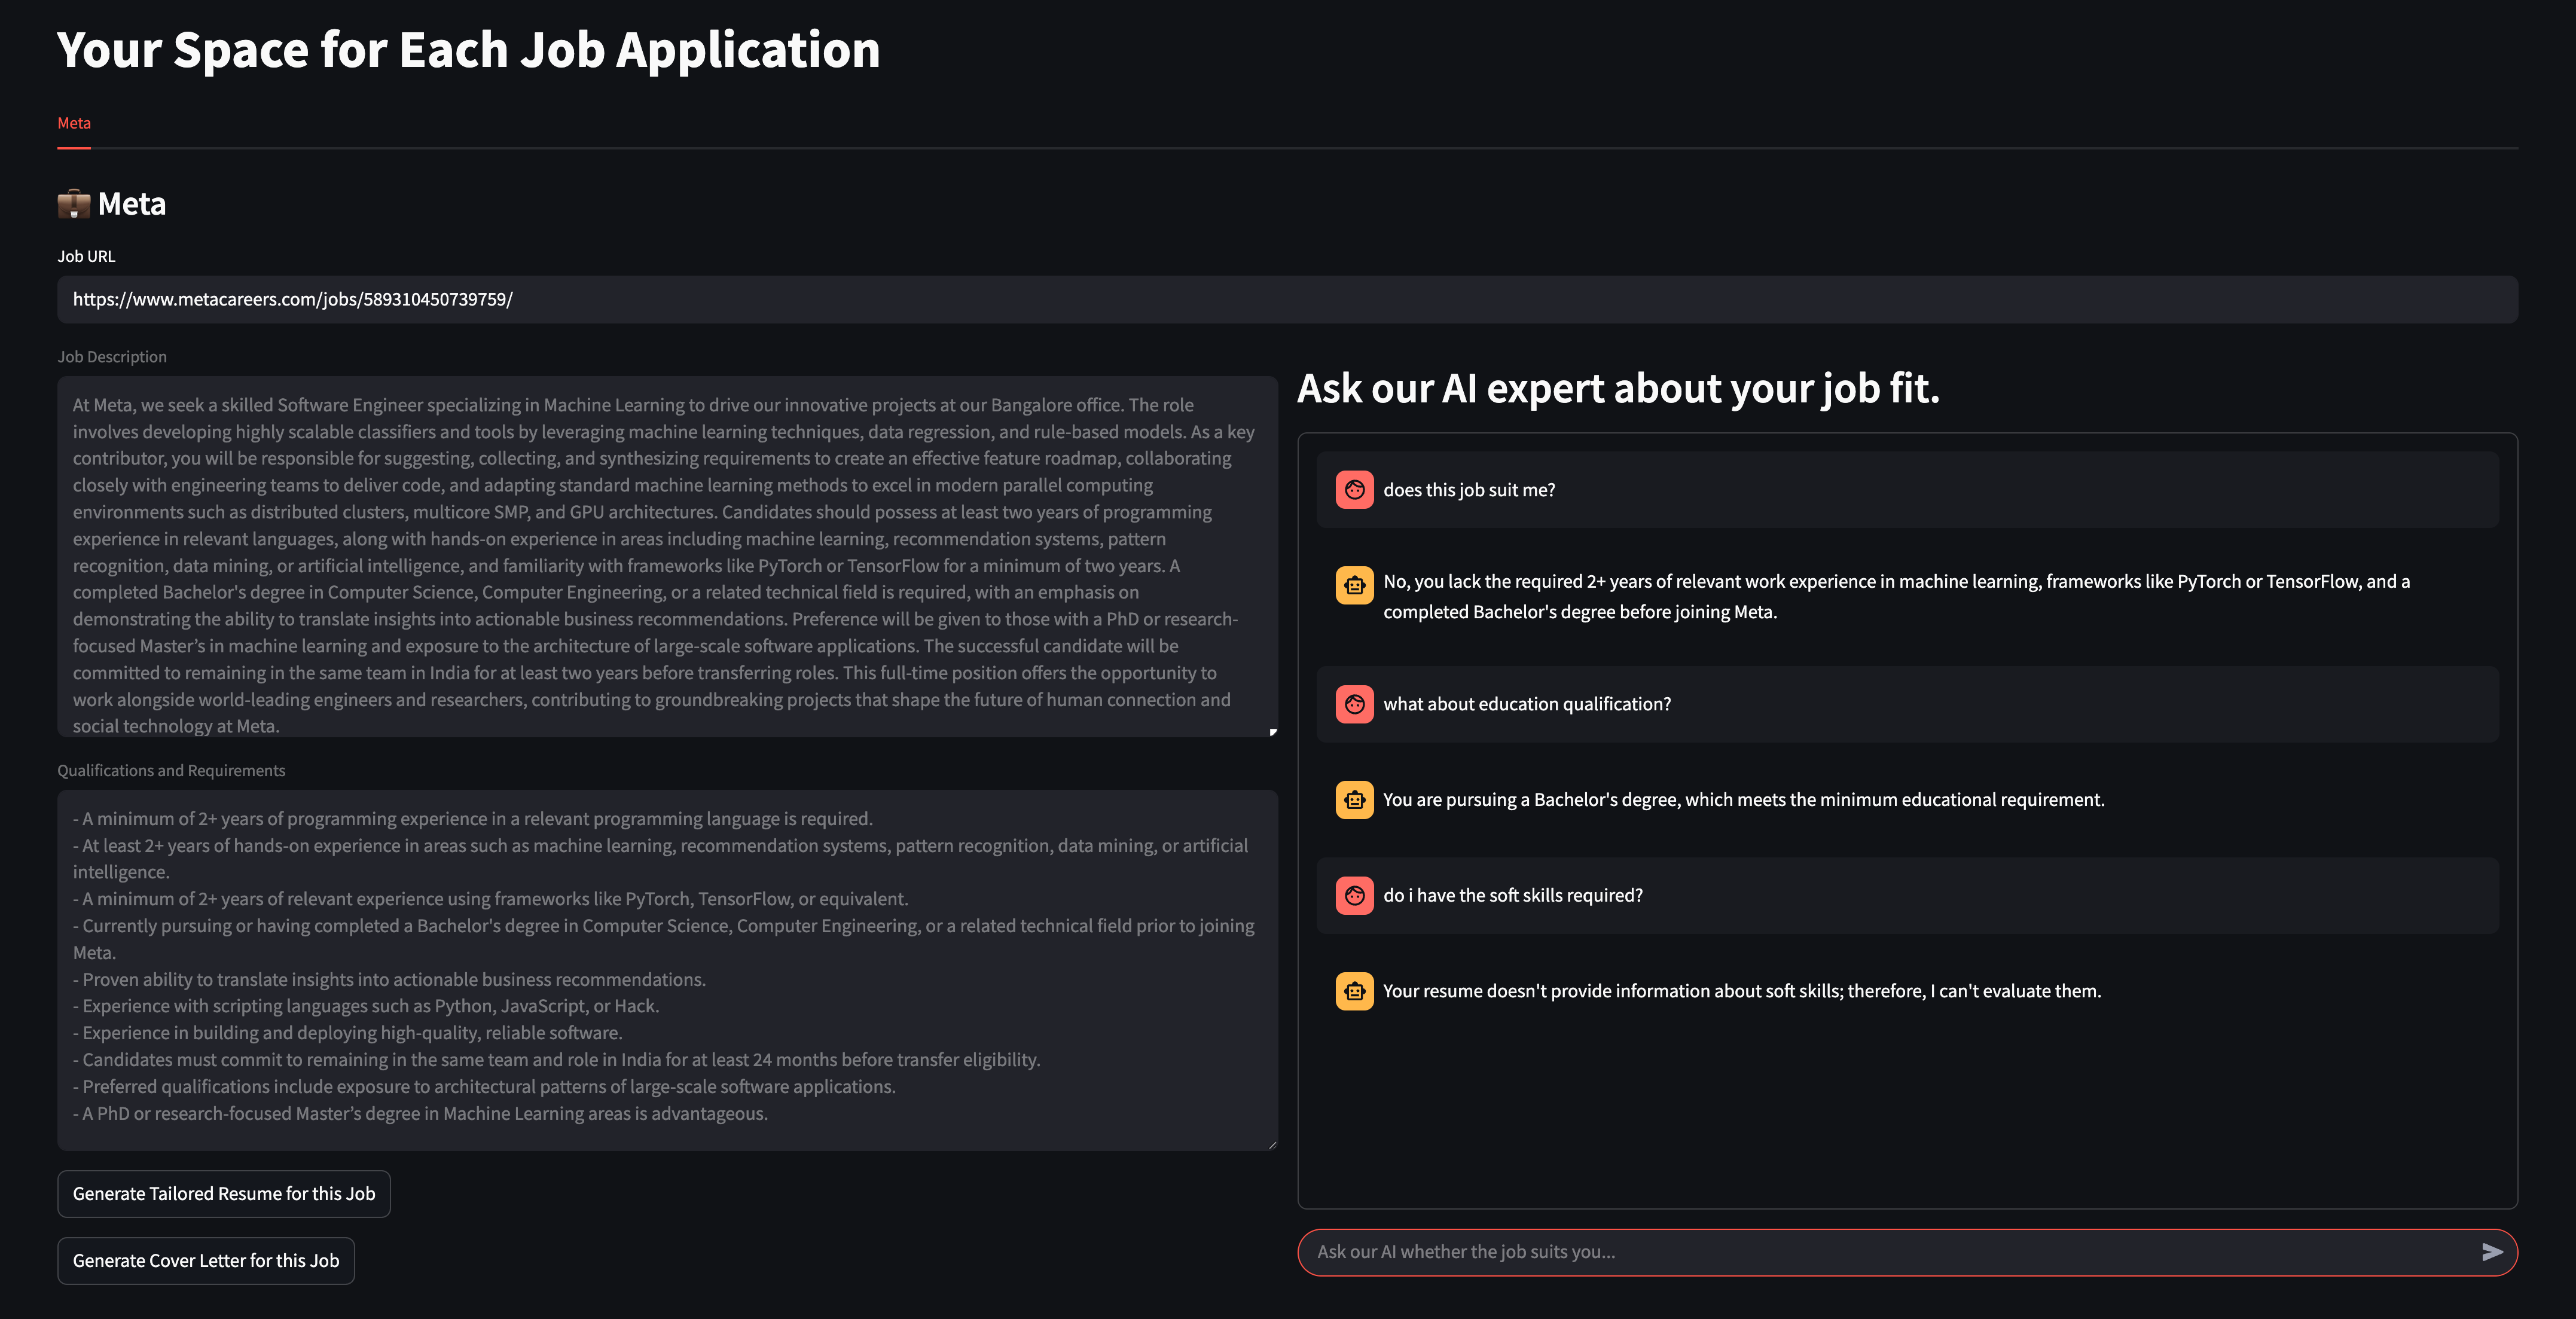Image resolution: width=2576 pixels, height=1319 pixels.
Task: Click 'Ask our AI expert about your job fit.' heading
Action: point(1618,389)
